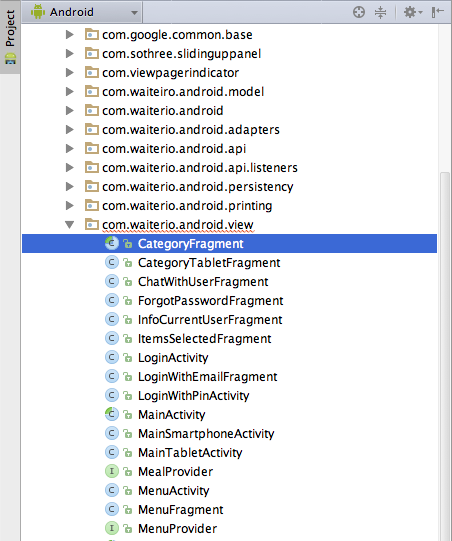Screen dimensions: 452x541
Task: Select the com.sothree.slidinguppanel package label
Action: click(181, 54)
